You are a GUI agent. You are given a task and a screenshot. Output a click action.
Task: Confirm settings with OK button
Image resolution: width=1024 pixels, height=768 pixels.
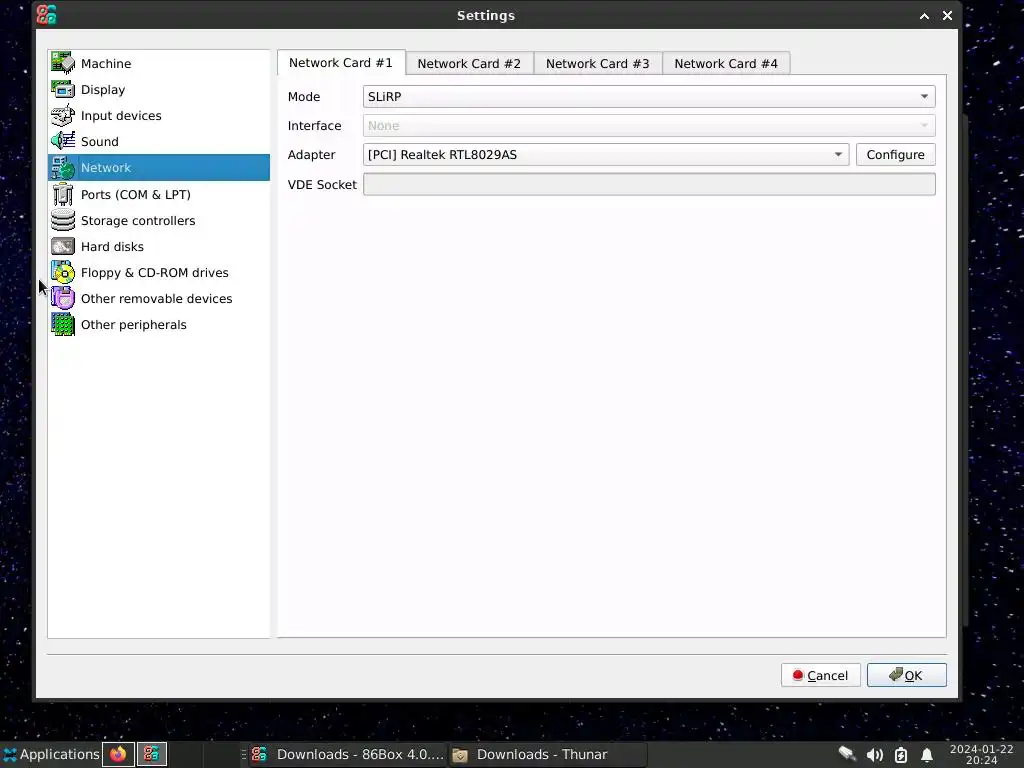pyautogui.click(x=906, y=675)
